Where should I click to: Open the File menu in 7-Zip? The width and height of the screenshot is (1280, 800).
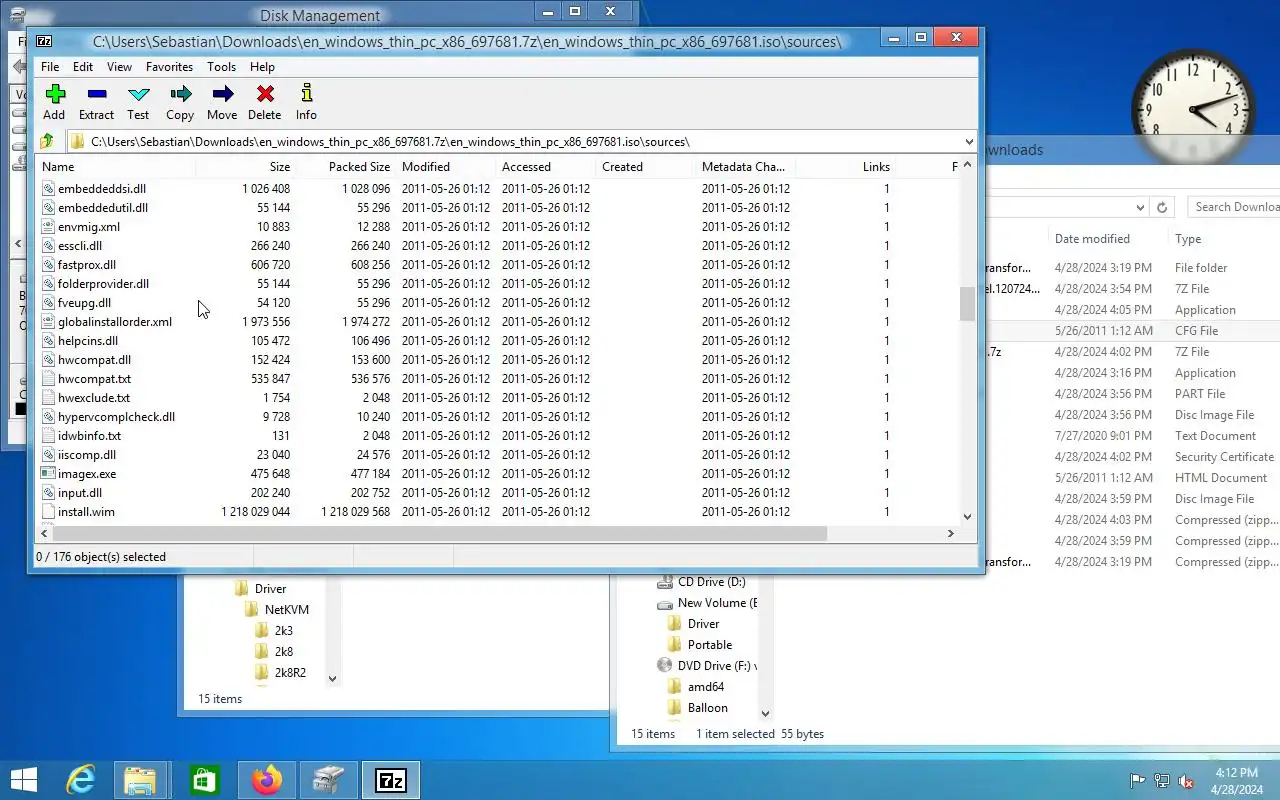click(x=50, y=67)
